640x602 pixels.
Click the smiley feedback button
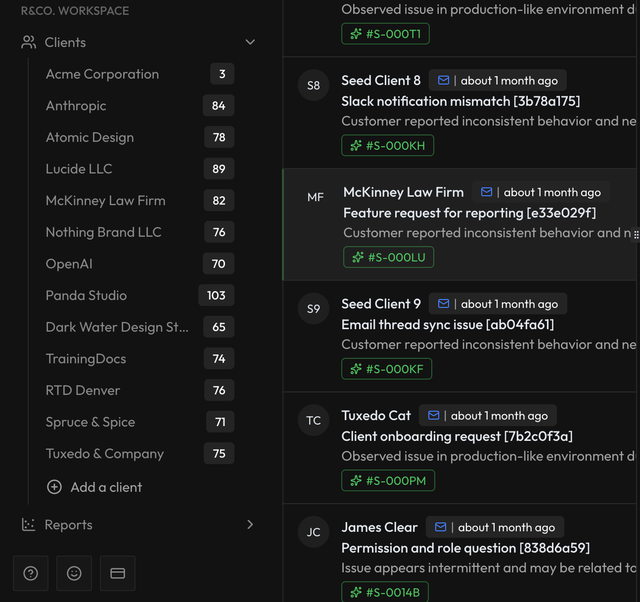pos(74,573)
